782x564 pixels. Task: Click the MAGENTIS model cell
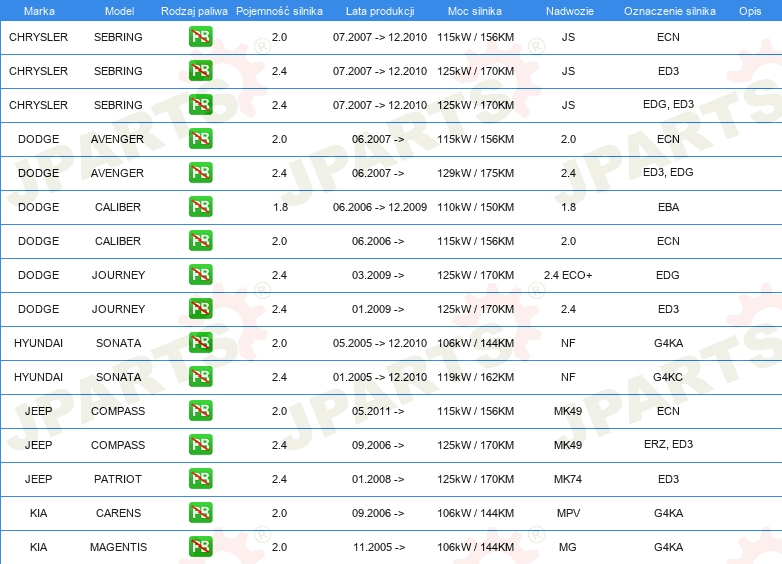tap(118, 547)
